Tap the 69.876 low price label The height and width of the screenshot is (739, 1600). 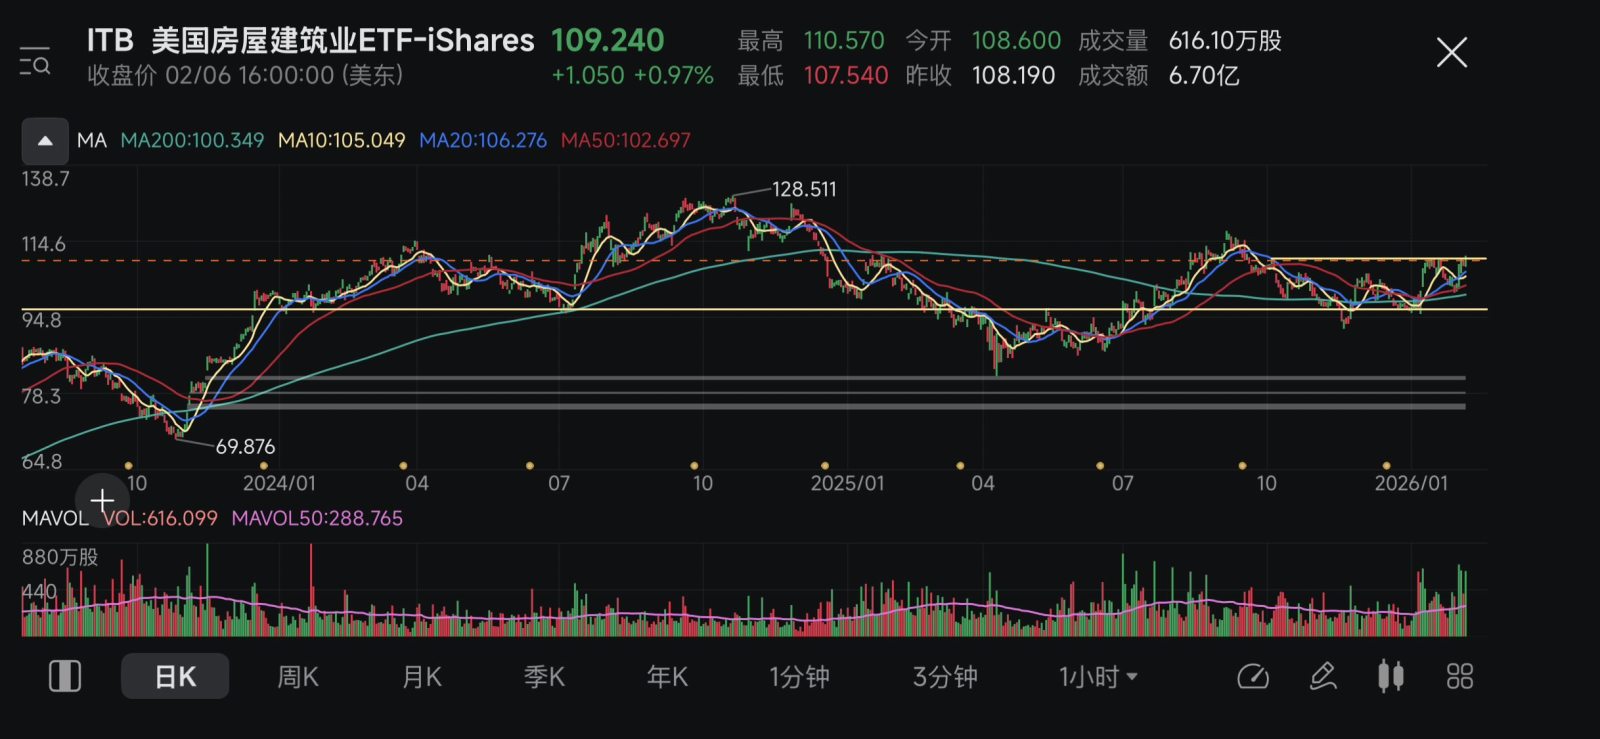(x=245, y=447)
